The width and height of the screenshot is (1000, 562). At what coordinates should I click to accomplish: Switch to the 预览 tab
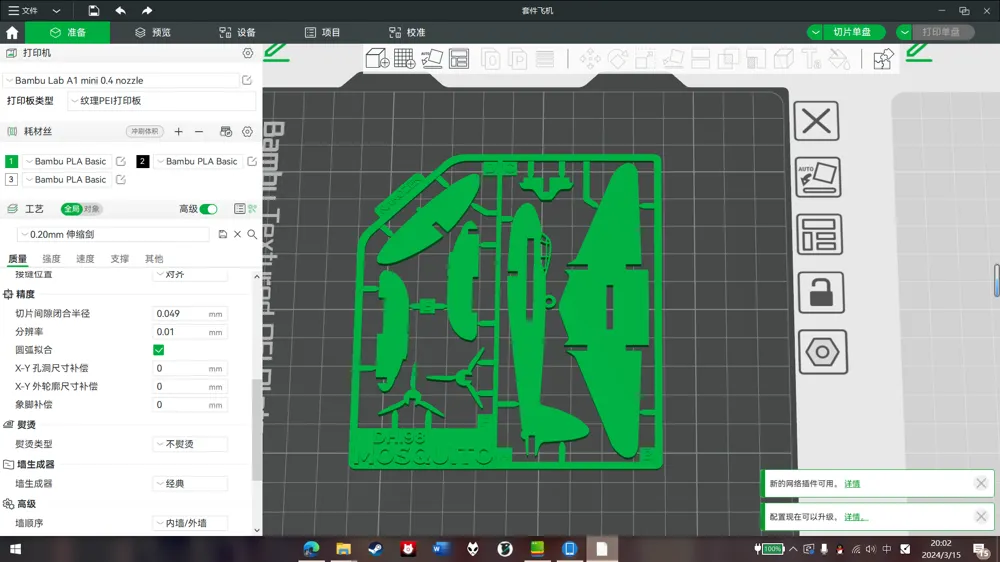coord(153,33)
